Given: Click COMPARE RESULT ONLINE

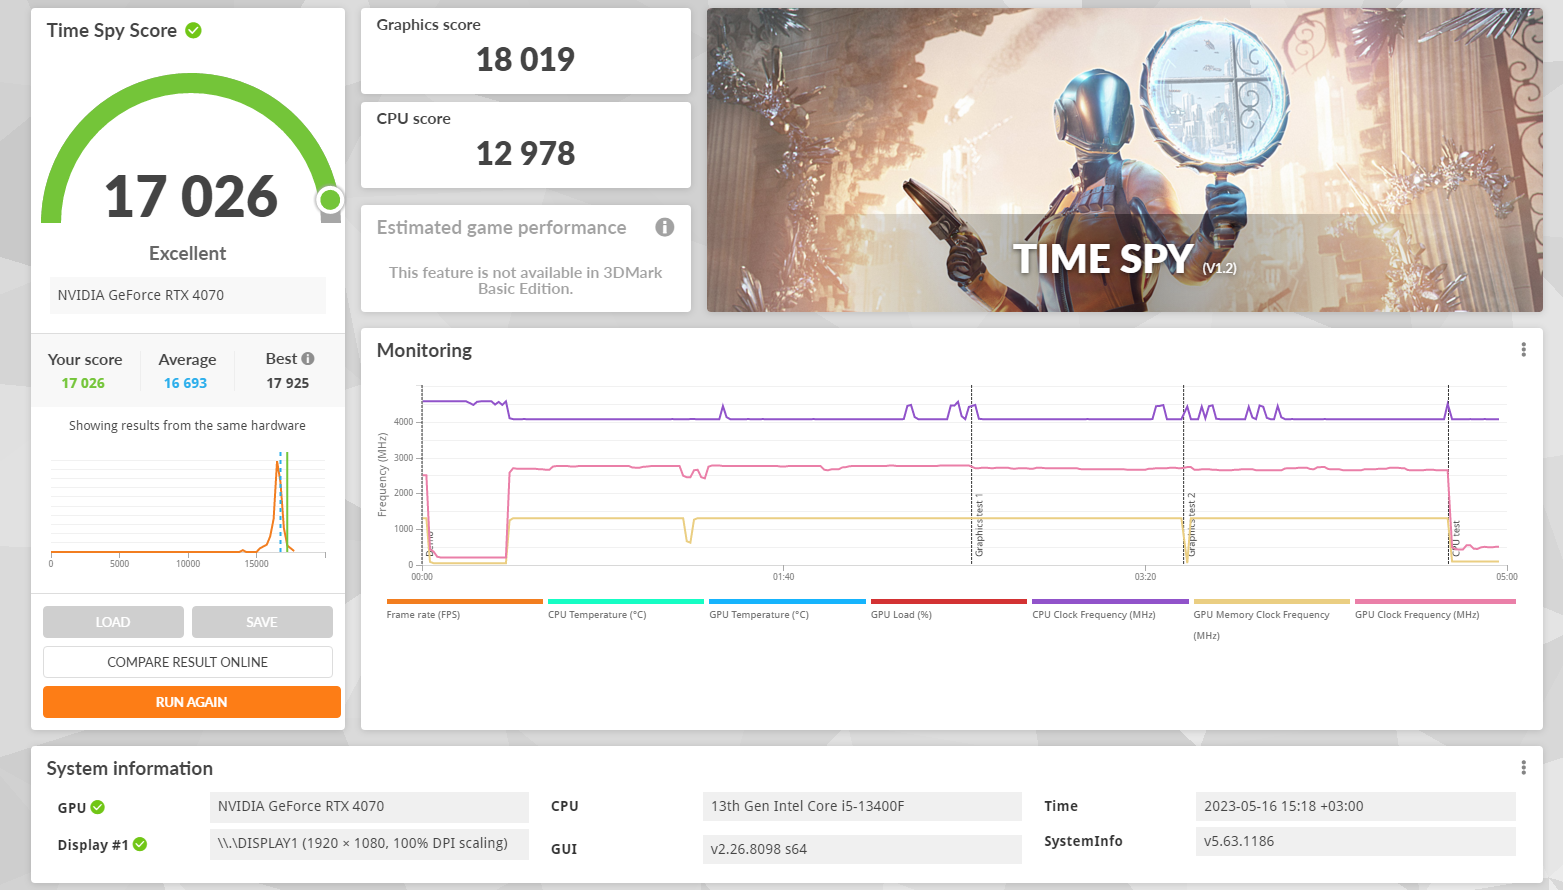Looking at the screenshot, I should (188, 662).
